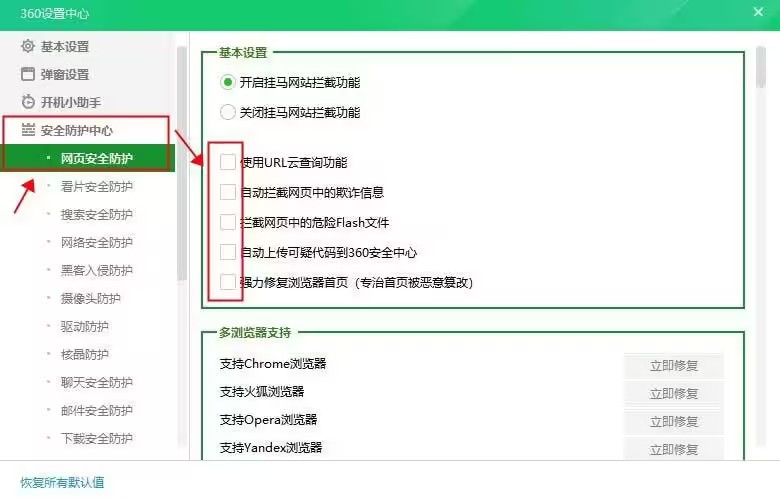The width and height of the screenshot is (780, 500).
Task: Click the window icon beside 弹窗设置
Action: click(x=28, y=74)
